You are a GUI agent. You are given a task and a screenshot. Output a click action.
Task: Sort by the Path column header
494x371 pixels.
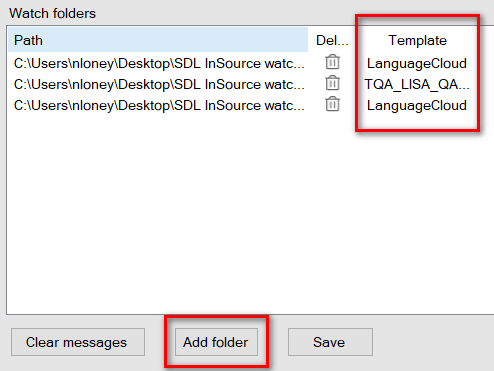[x=158, y=40]
